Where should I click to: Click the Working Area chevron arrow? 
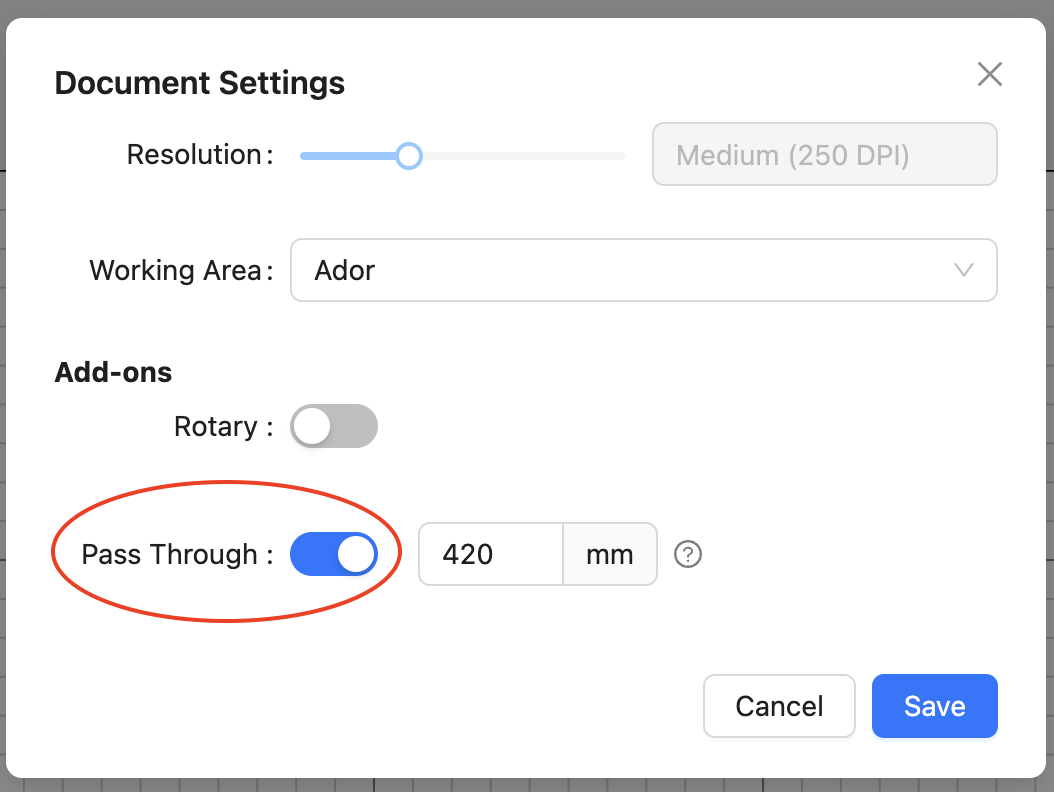(964, 270)
